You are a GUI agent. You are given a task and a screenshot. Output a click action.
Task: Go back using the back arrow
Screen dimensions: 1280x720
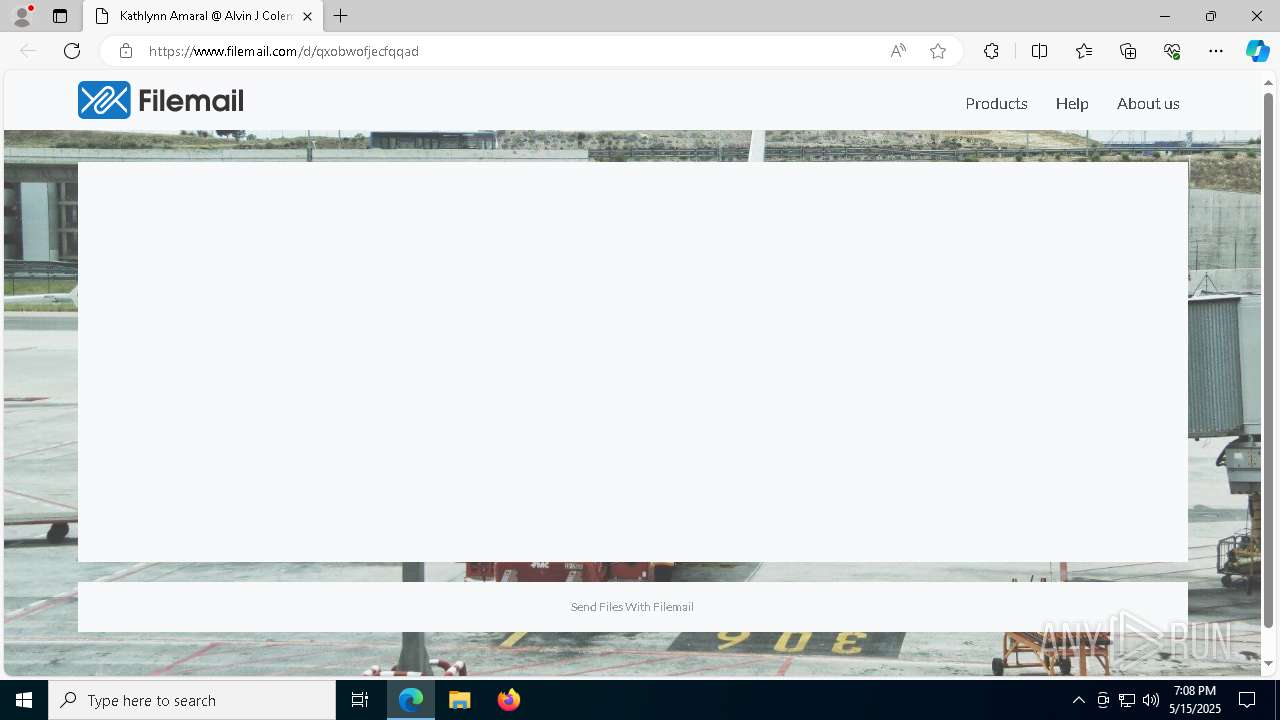coord(28,51)
